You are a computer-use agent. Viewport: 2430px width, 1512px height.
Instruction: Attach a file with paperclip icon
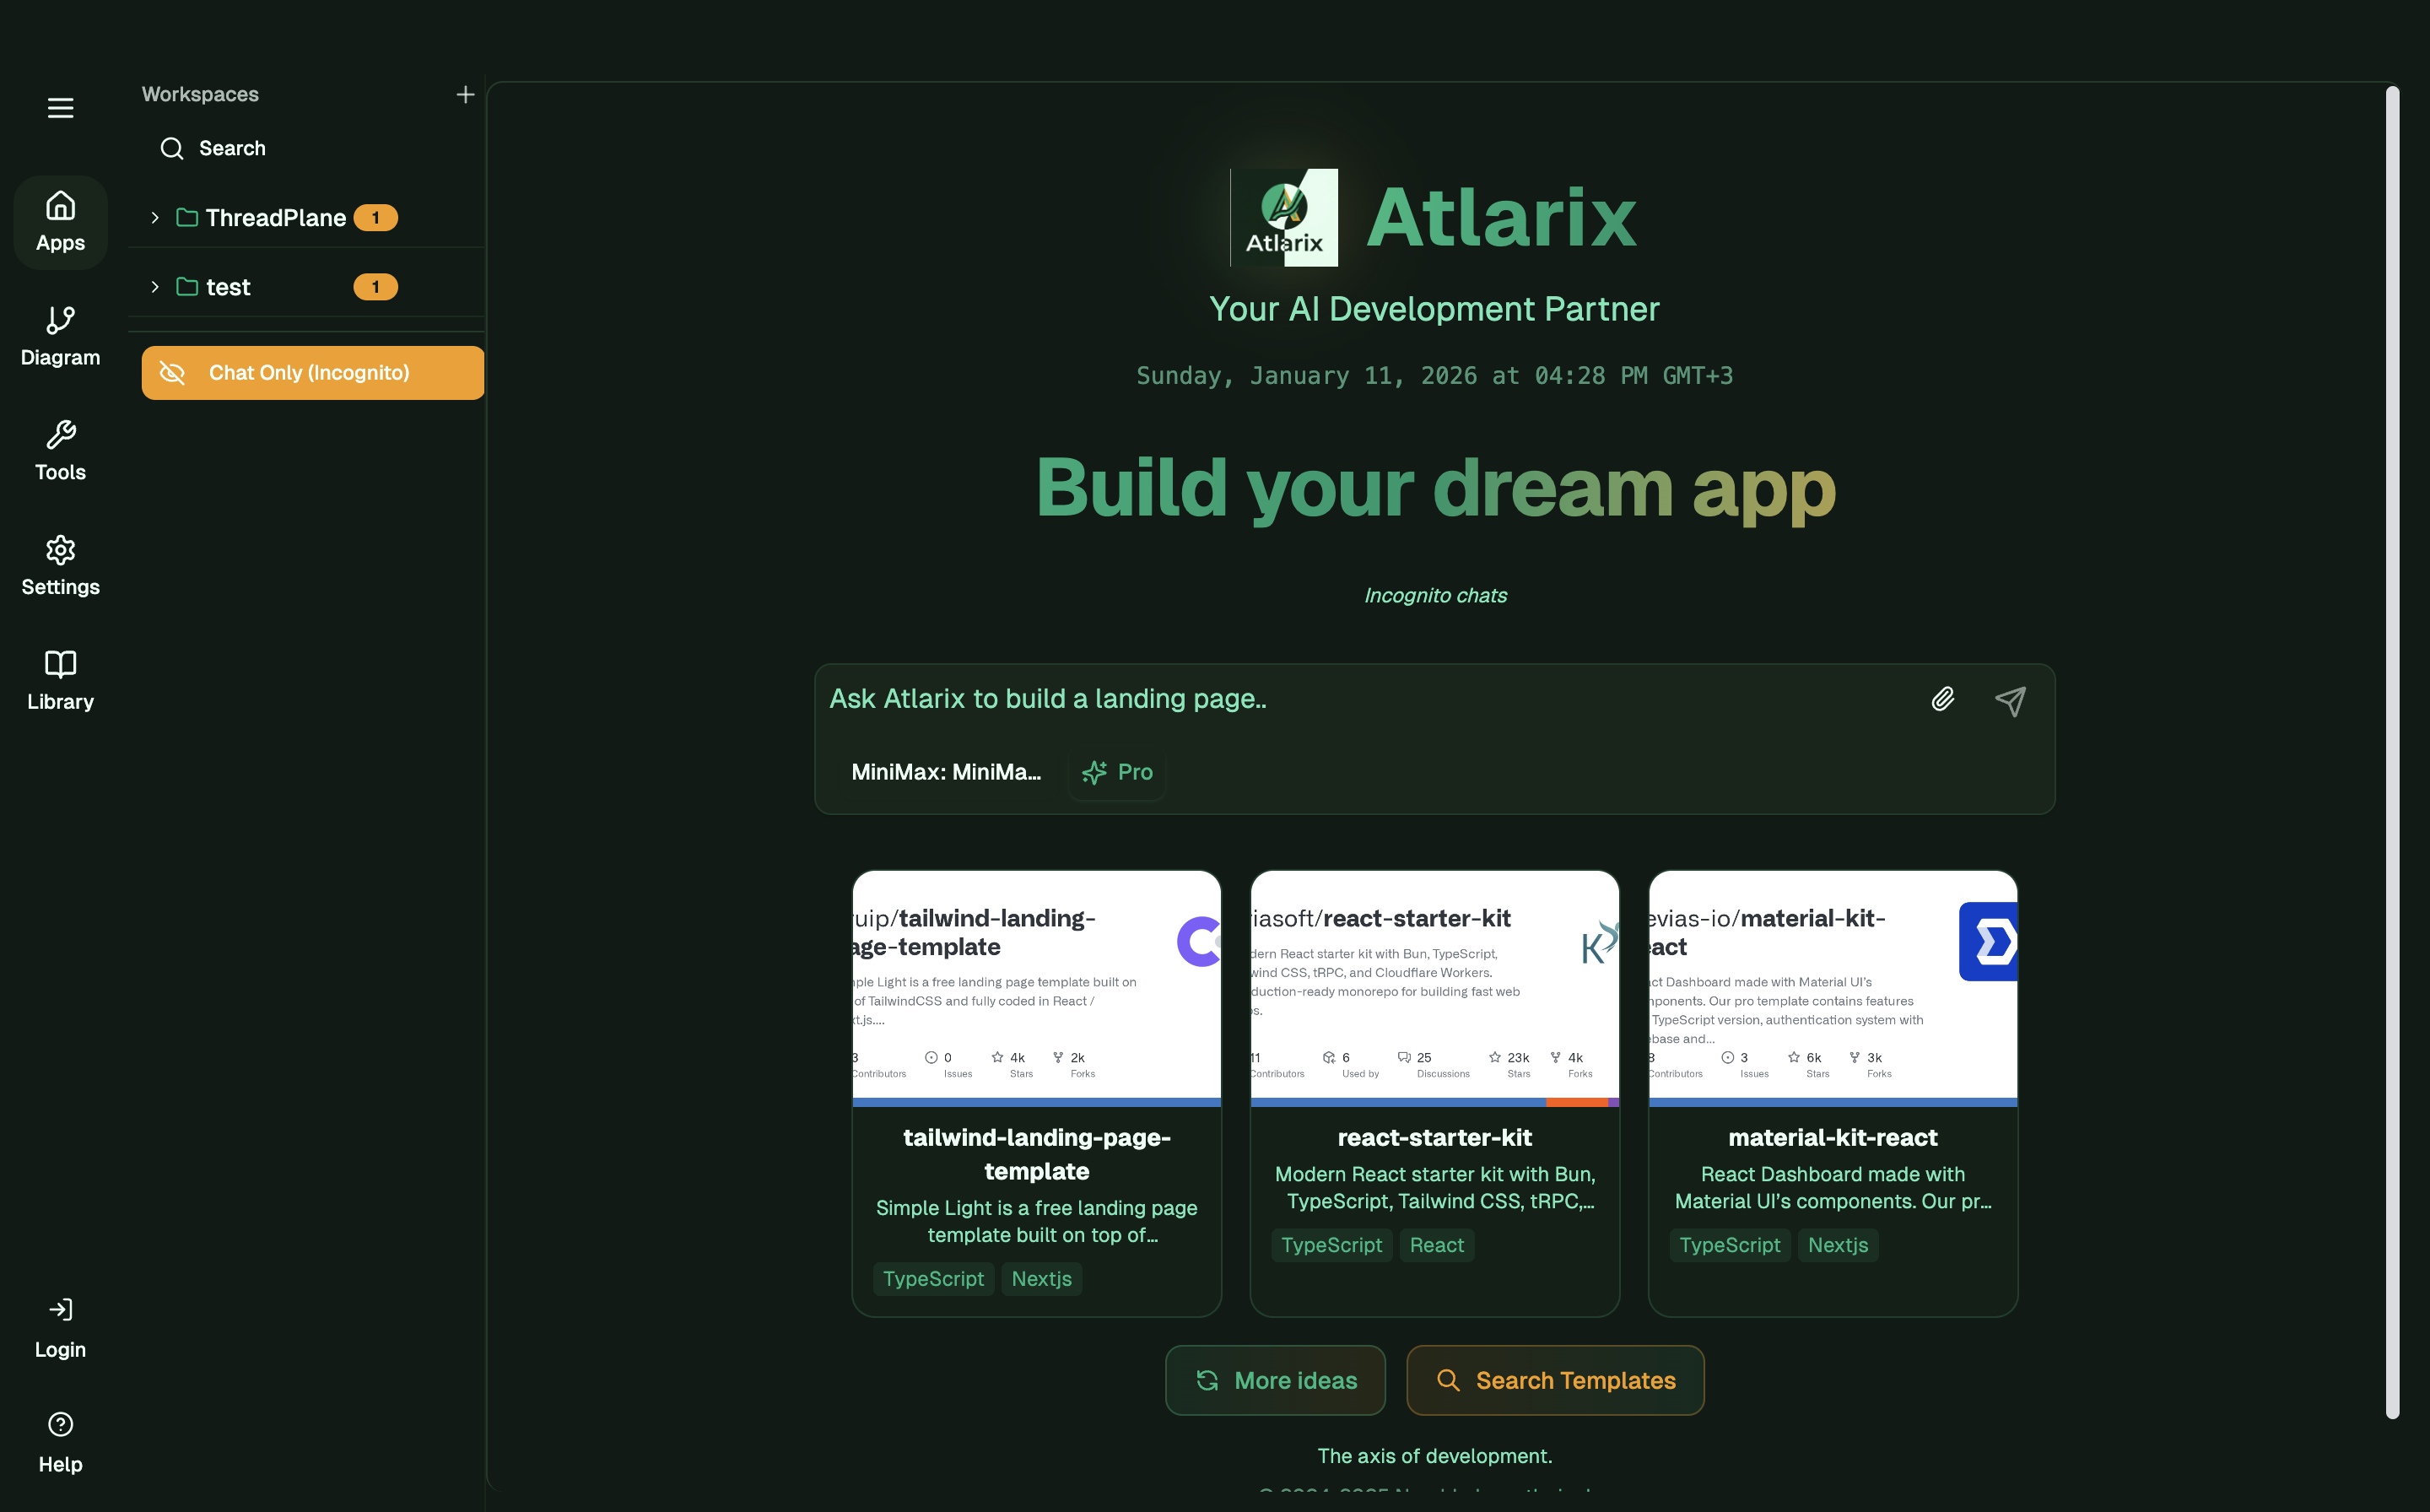(x=1943, y=699)
